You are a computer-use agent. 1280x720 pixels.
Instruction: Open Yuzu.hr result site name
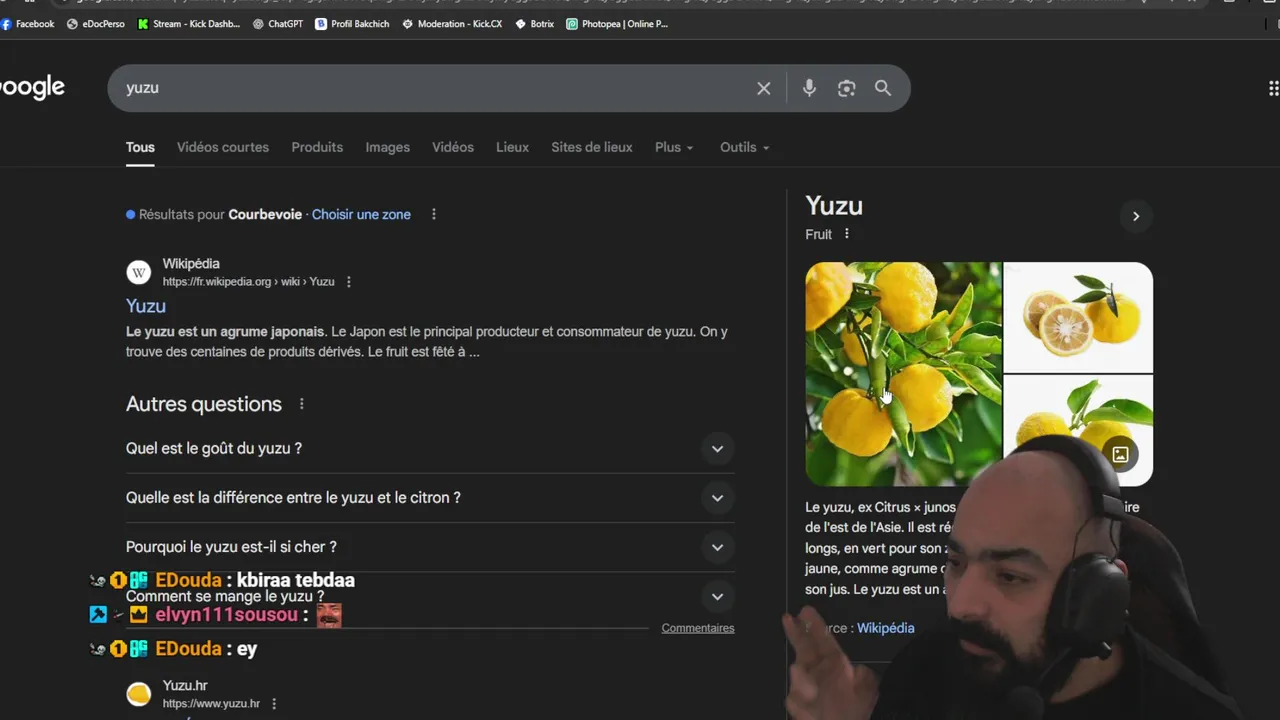tap(185, 685)
